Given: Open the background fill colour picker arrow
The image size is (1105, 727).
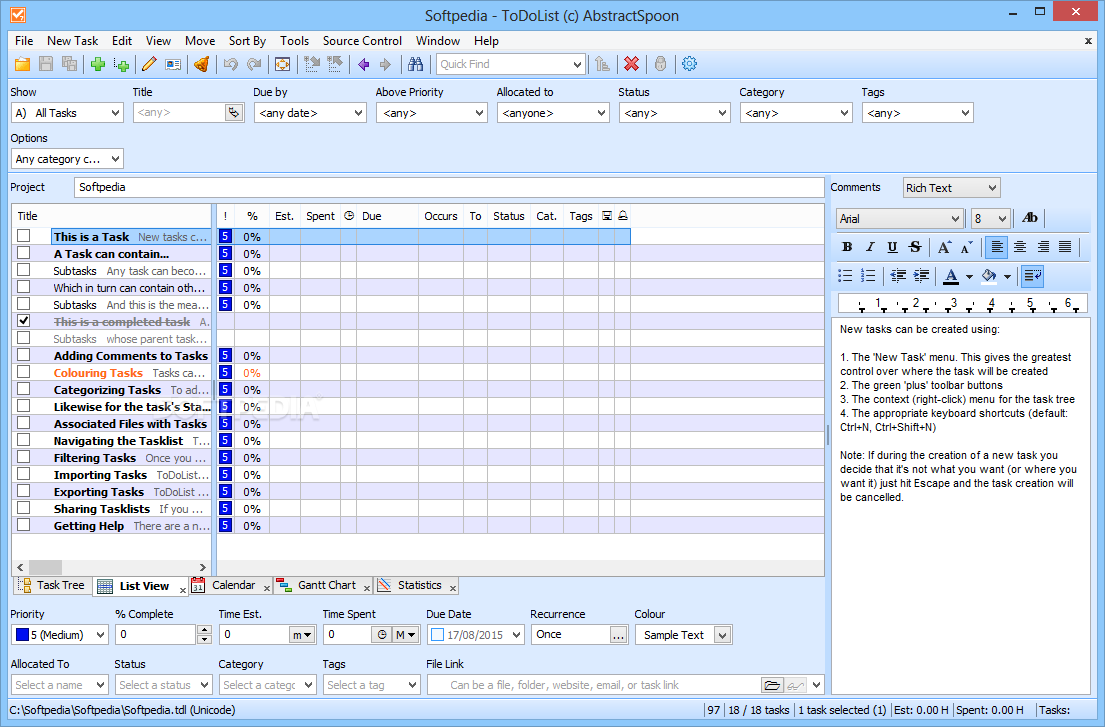Looking at the screenshot, I should (1007, 276).
